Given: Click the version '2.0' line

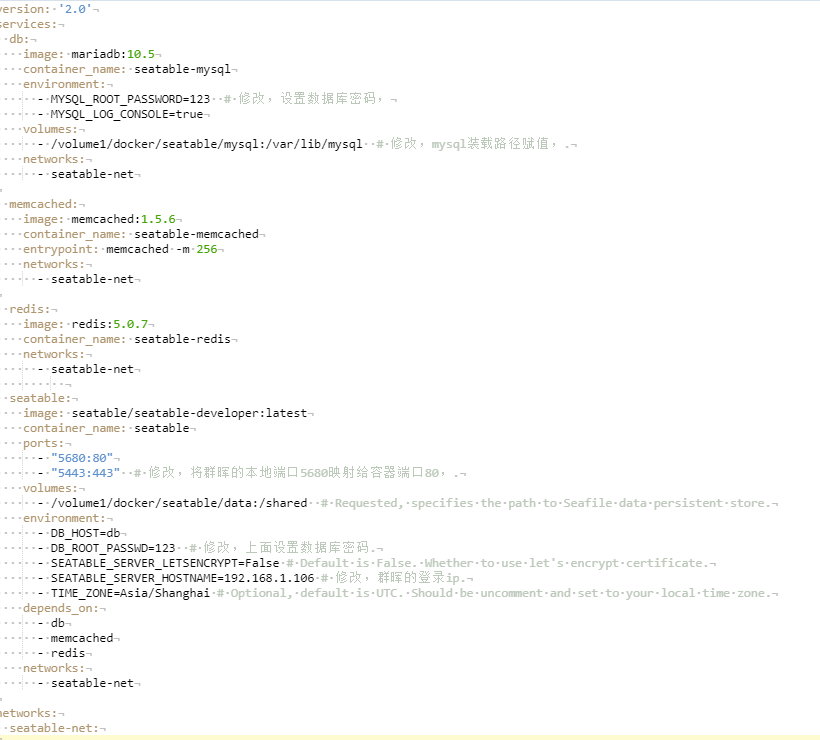Looking at the screenshot, I should pyautogui.click(x=50, y=9).
